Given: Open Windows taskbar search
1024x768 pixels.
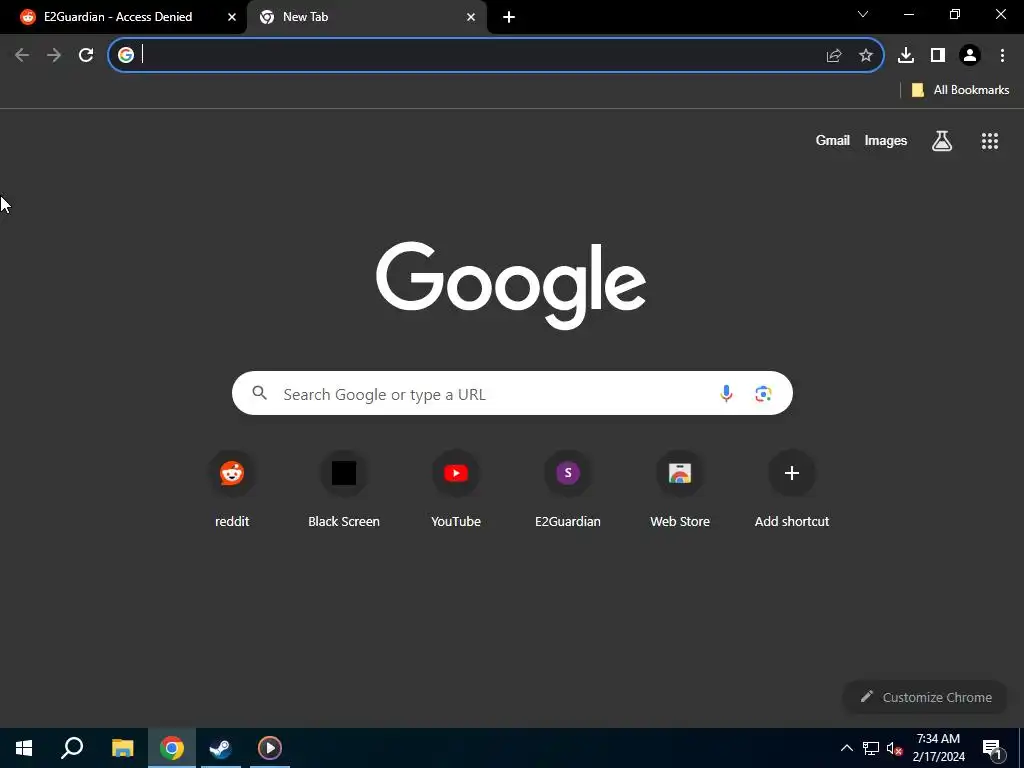Looking at the screenshot, I should pyautogui.click(x=72, y=748).
